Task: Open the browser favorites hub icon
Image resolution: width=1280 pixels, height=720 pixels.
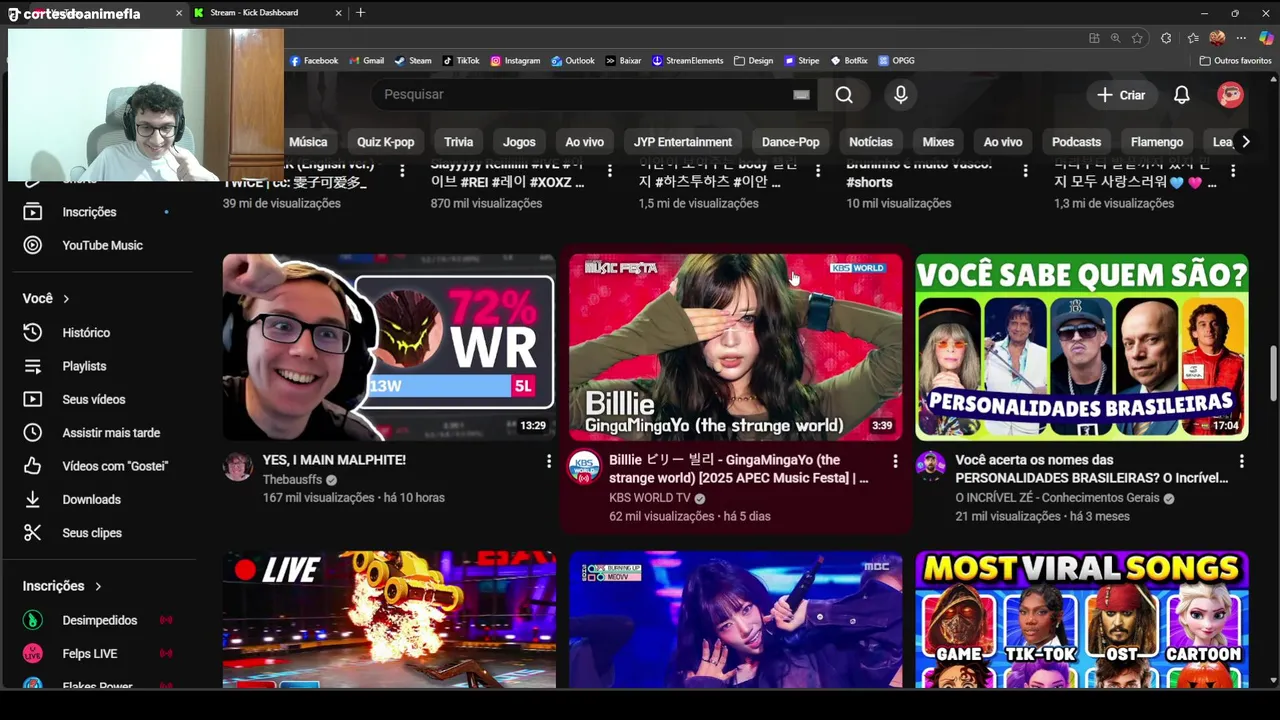Action: (1193, 38)
